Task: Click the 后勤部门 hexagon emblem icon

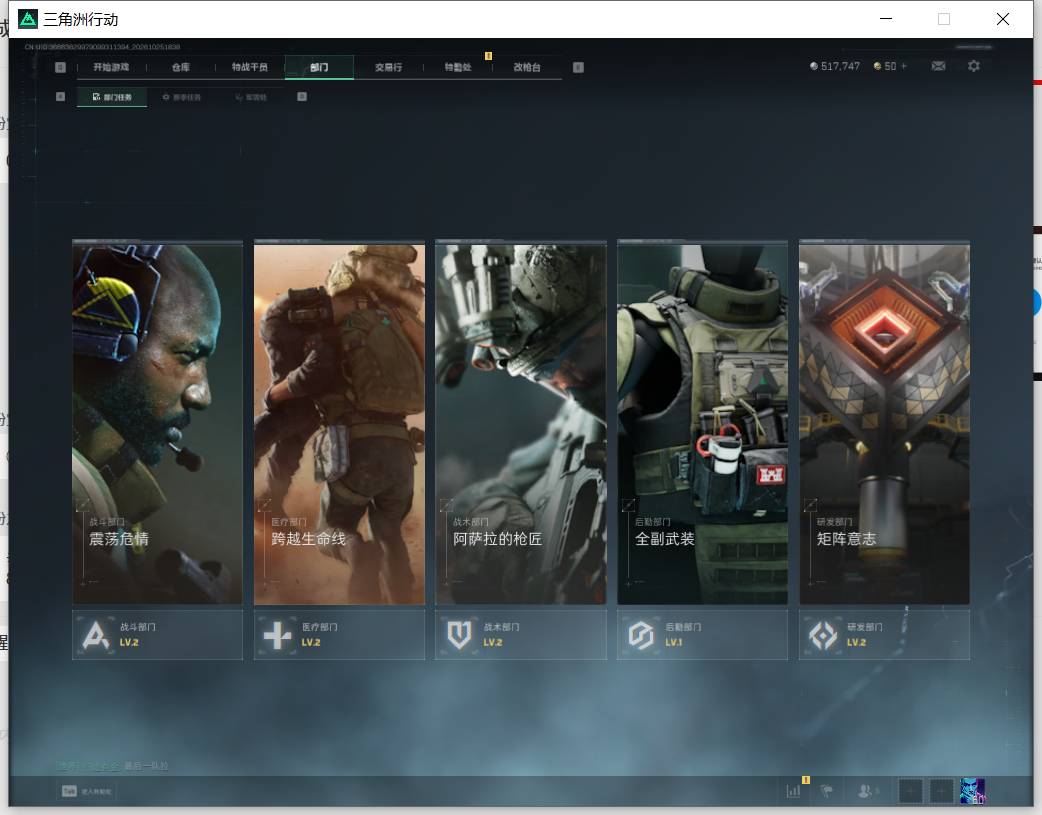Action: click(x=641, y=635)
